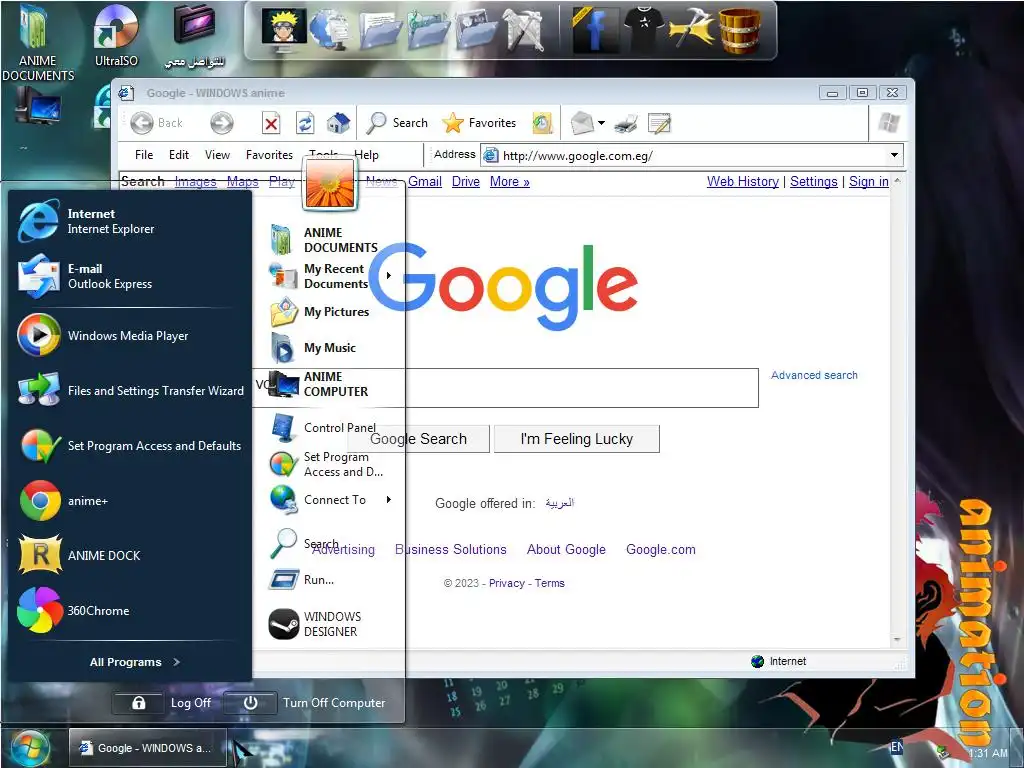The width and height of the screenshot is (1024, 768).
Task: Click Turn Off Computer button
Action: tap(306, 703)
